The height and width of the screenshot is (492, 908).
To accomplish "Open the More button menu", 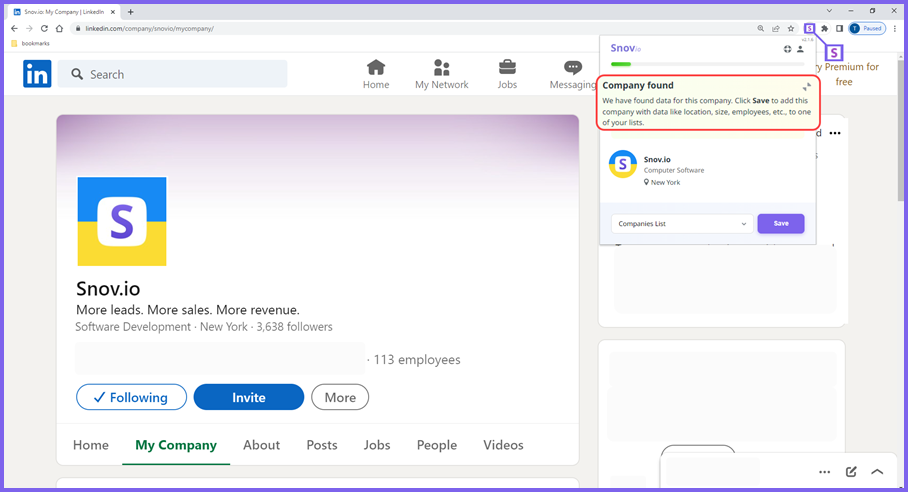I will [x=340, y=397].
